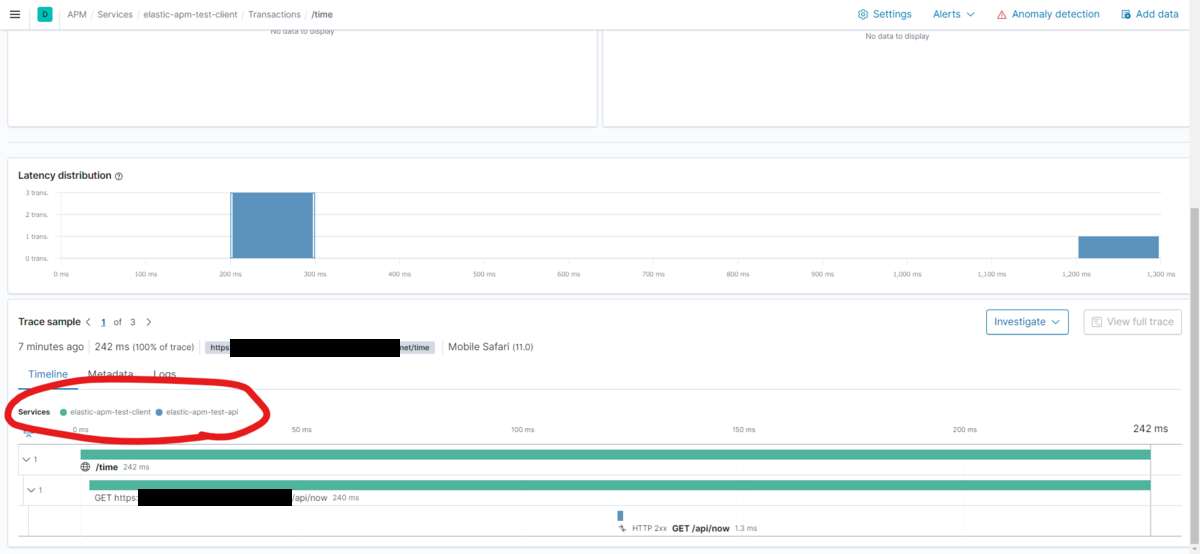
Task: Click the page vertical scrollbar
Action: tap(1195, 375)
